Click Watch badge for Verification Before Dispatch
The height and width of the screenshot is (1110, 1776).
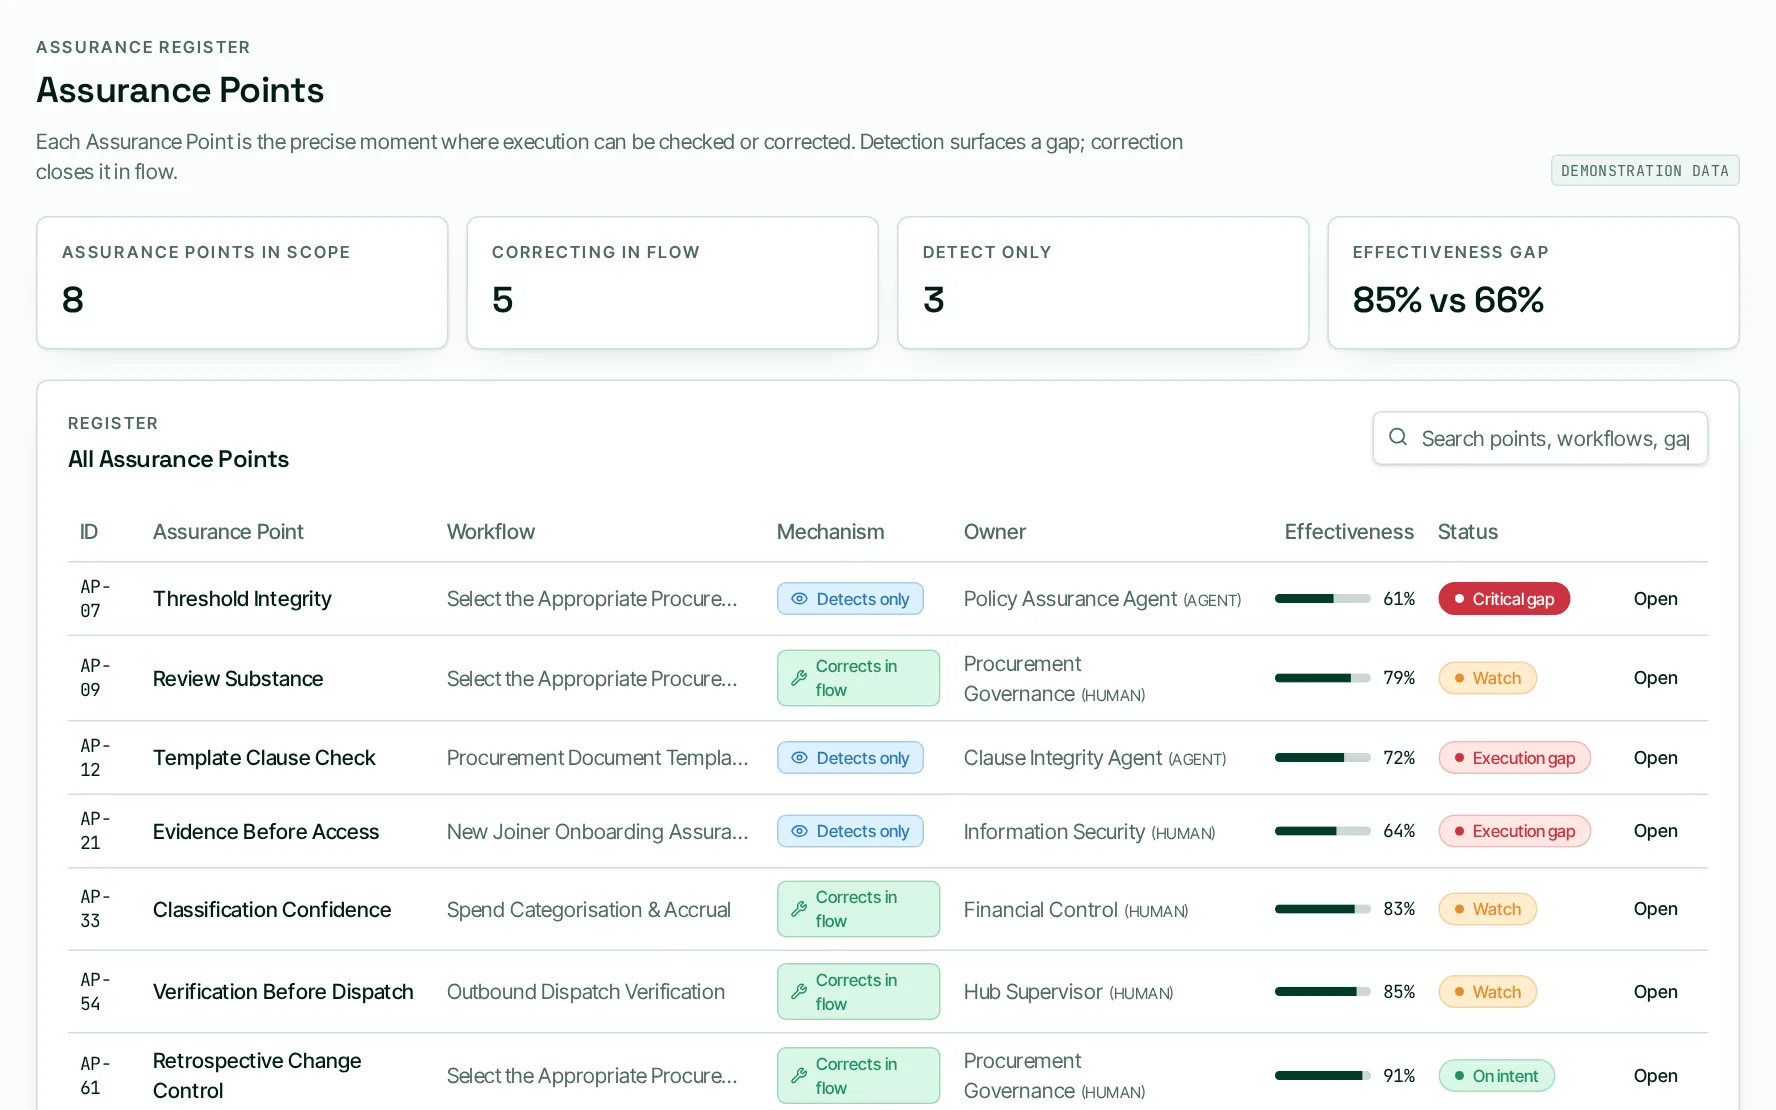tap(1487, 992)
